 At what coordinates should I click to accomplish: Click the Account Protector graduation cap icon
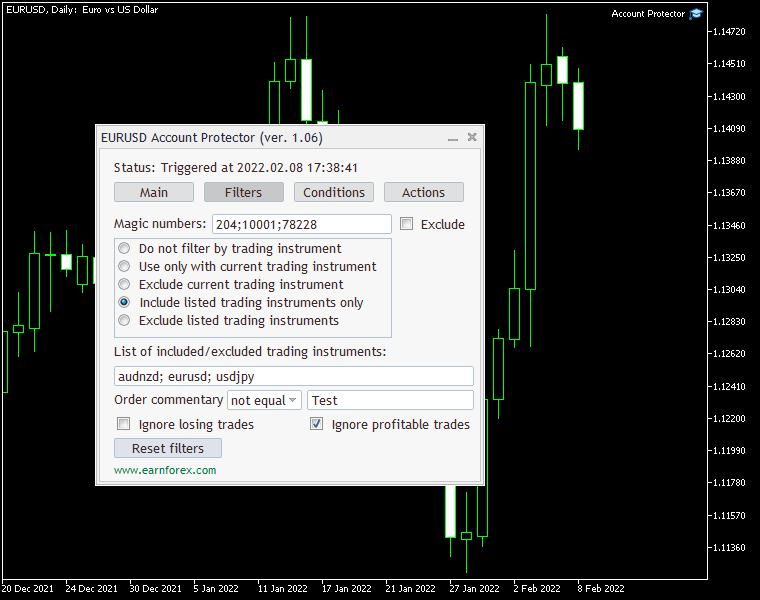696,14
